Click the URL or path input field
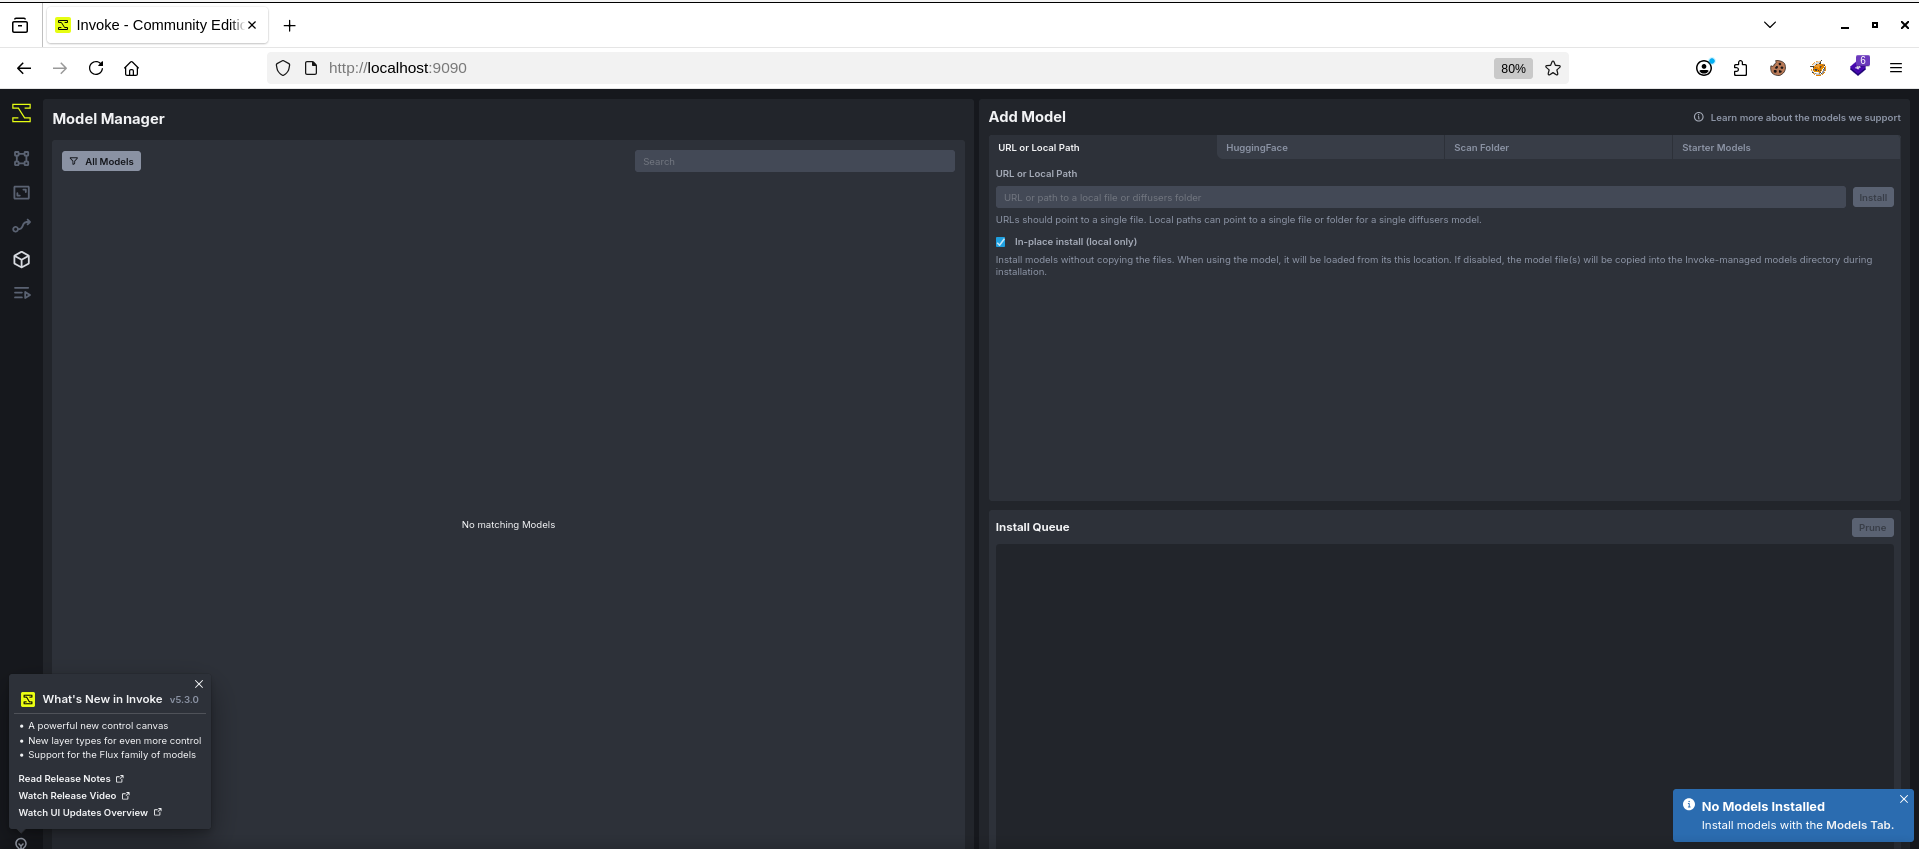 (x=1421, y=198)
